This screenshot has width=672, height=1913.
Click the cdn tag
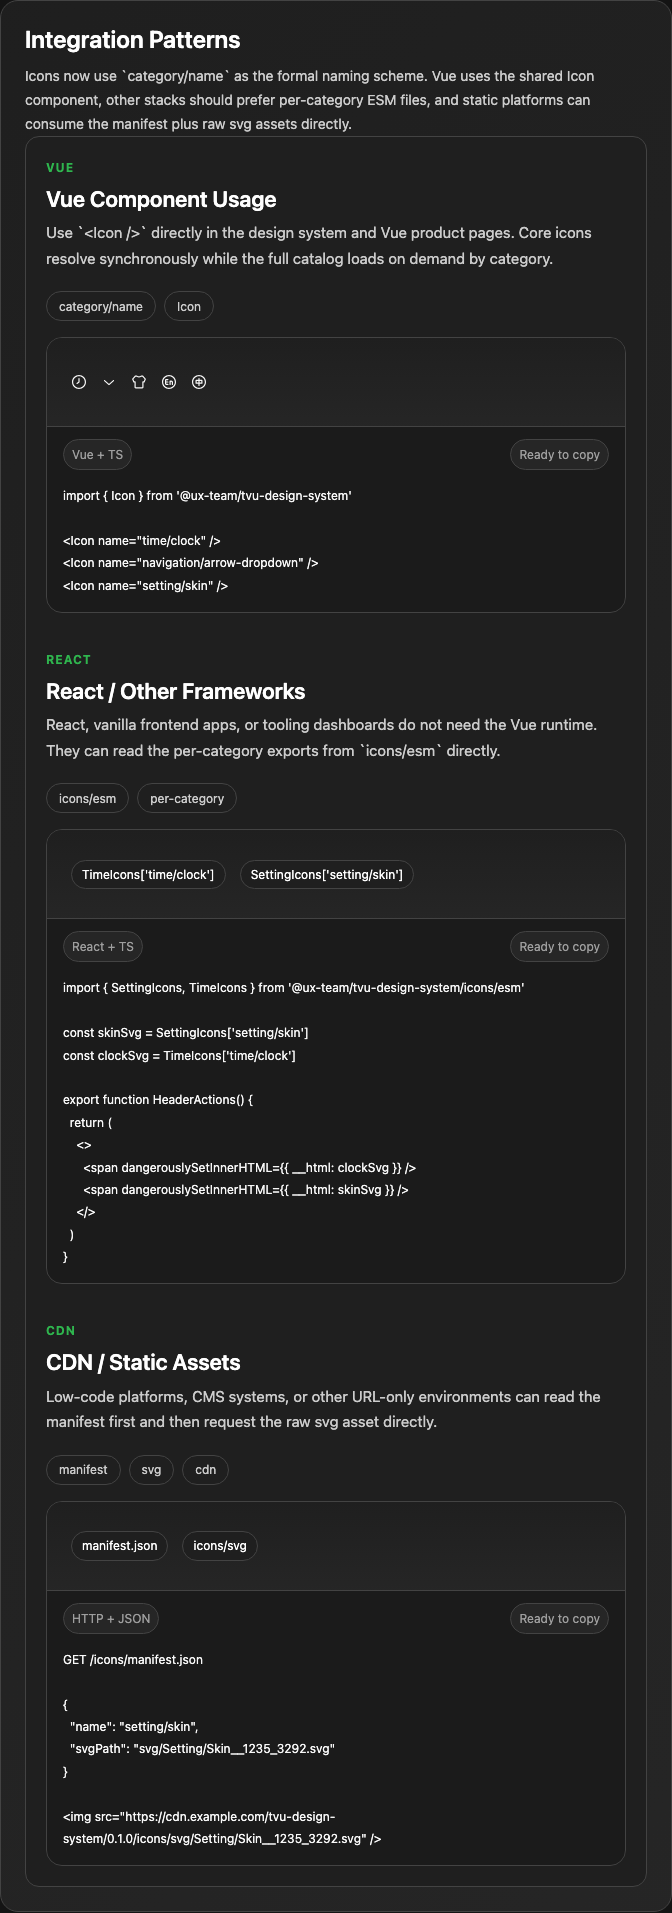[205, 1470]
